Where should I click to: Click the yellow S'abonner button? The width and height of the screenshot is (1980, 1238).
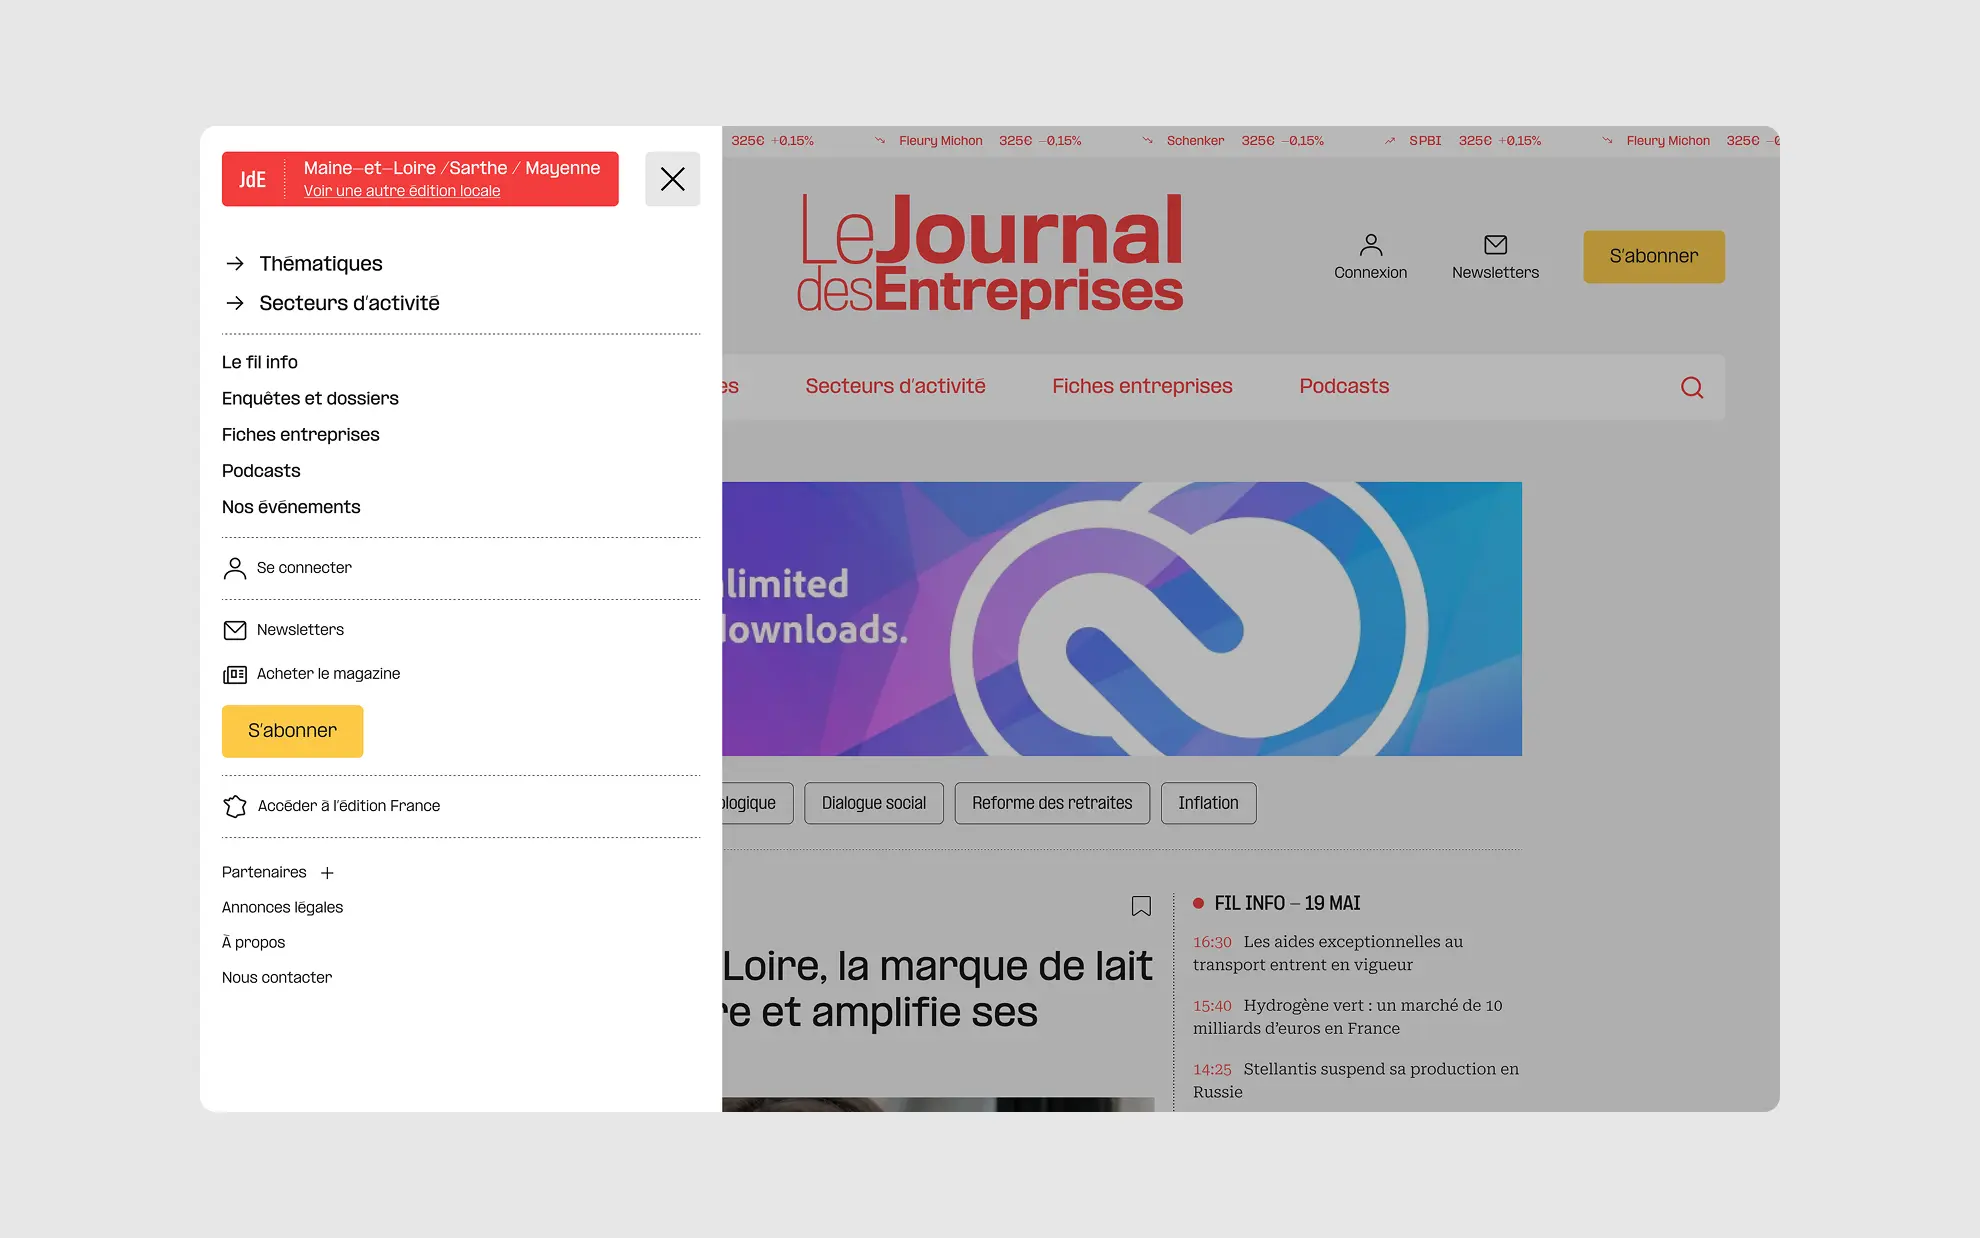pos(292,731)
